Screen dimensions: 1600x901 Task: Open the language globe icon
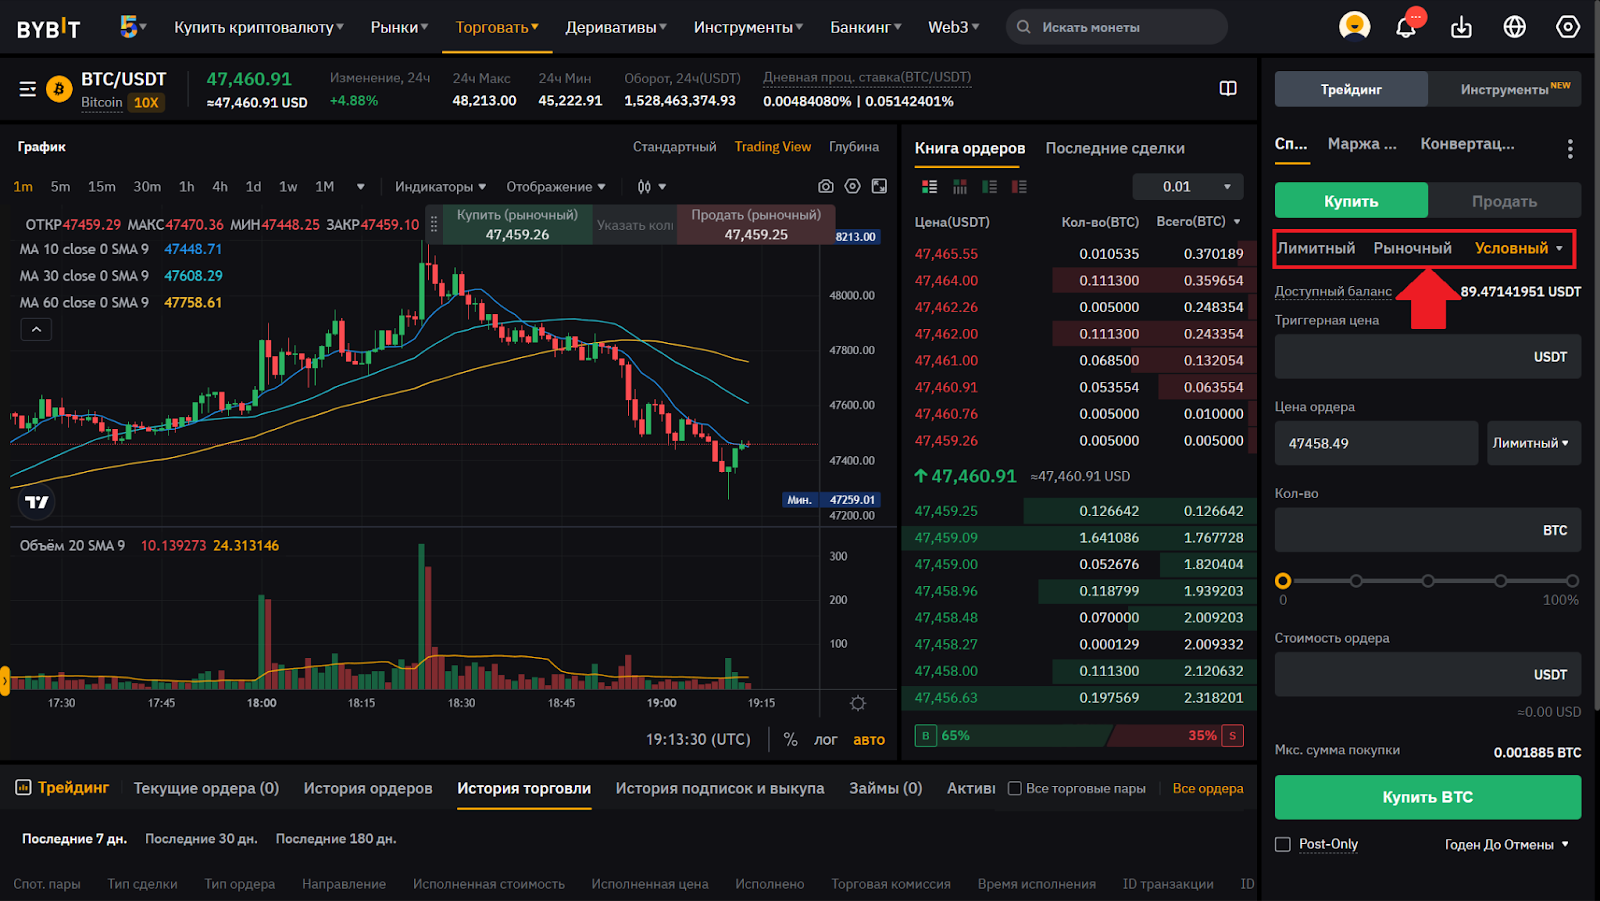point(1515,27)
